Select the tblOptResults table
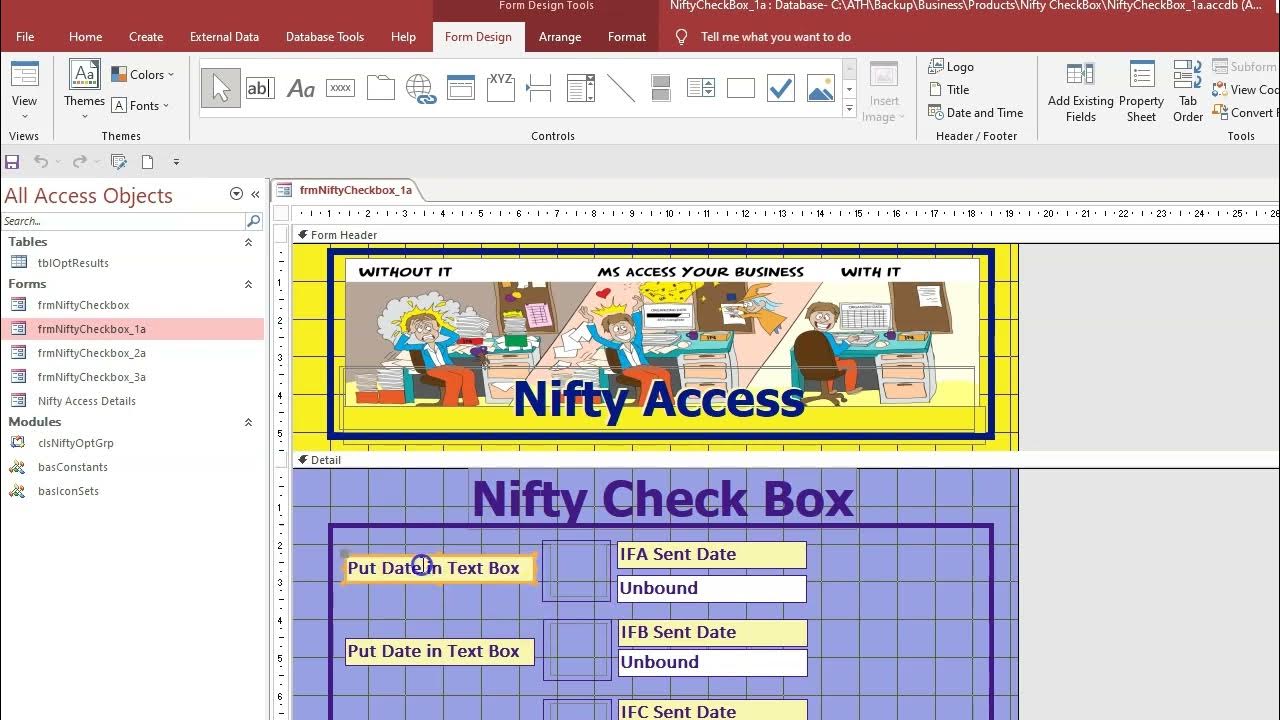This screenshot has width=1280, height=720. (134, 263)
